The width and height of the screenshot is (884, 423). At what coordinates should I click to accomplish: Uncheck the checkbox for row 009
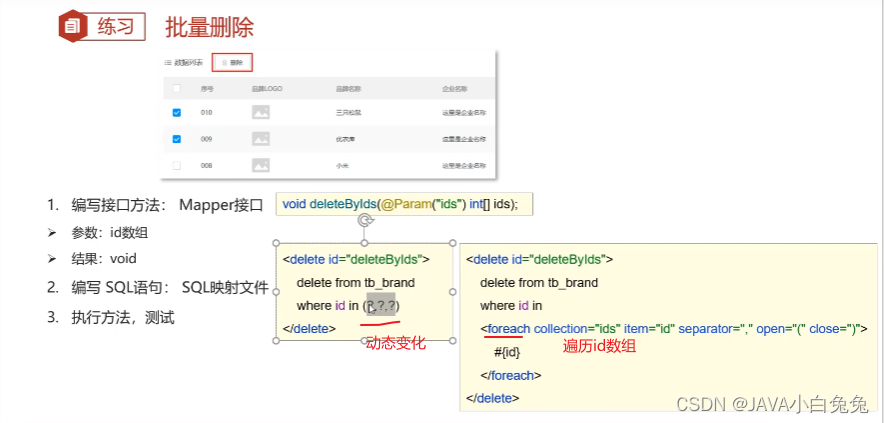coord(176,139)
